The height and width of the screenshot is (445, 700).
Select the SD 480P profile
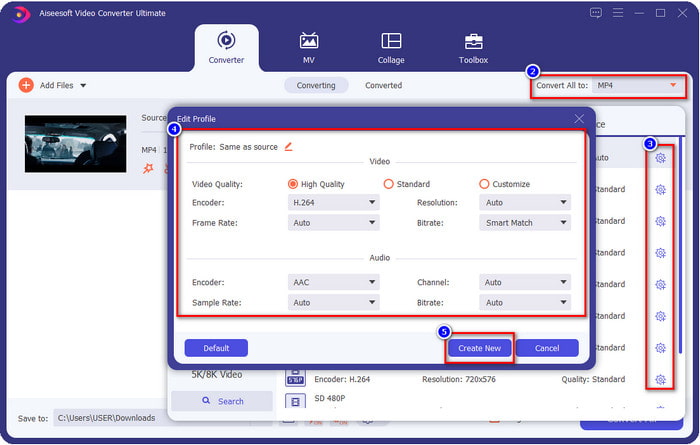(x=330, y=398)
